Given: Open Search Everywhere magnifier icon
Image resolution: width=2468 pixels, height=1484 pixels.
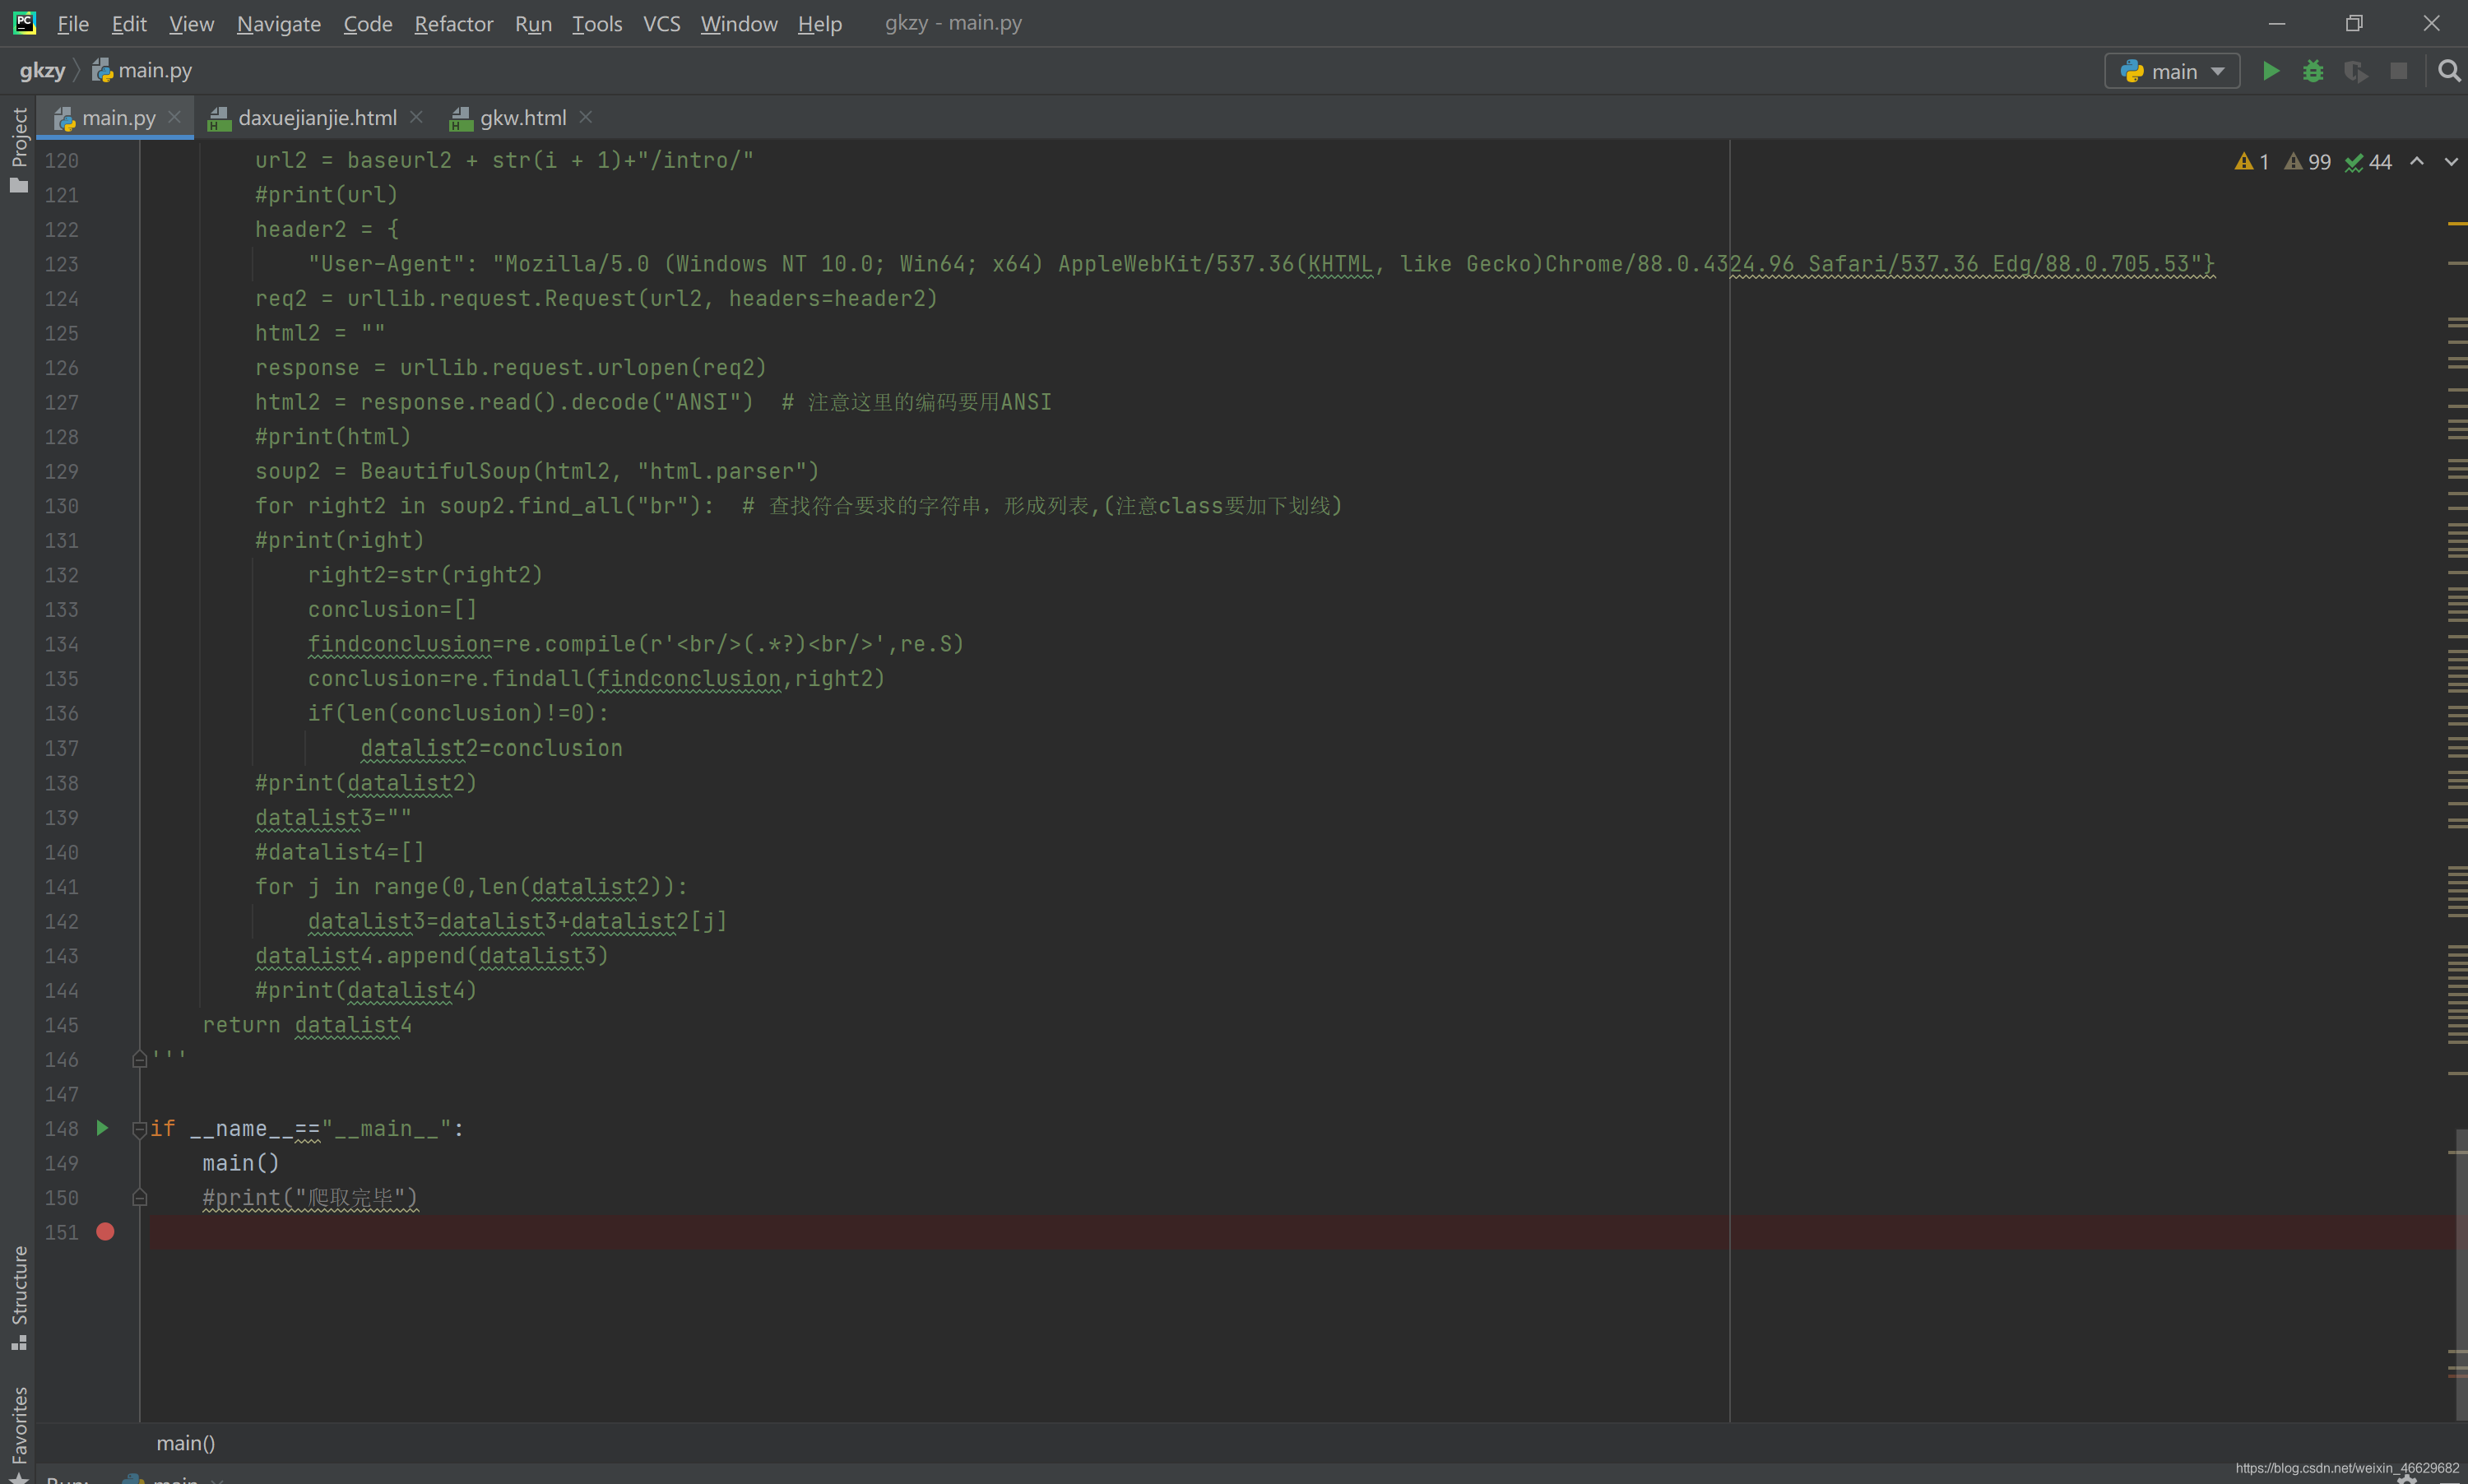Looking at the screenshot, I should [2449, 71].
